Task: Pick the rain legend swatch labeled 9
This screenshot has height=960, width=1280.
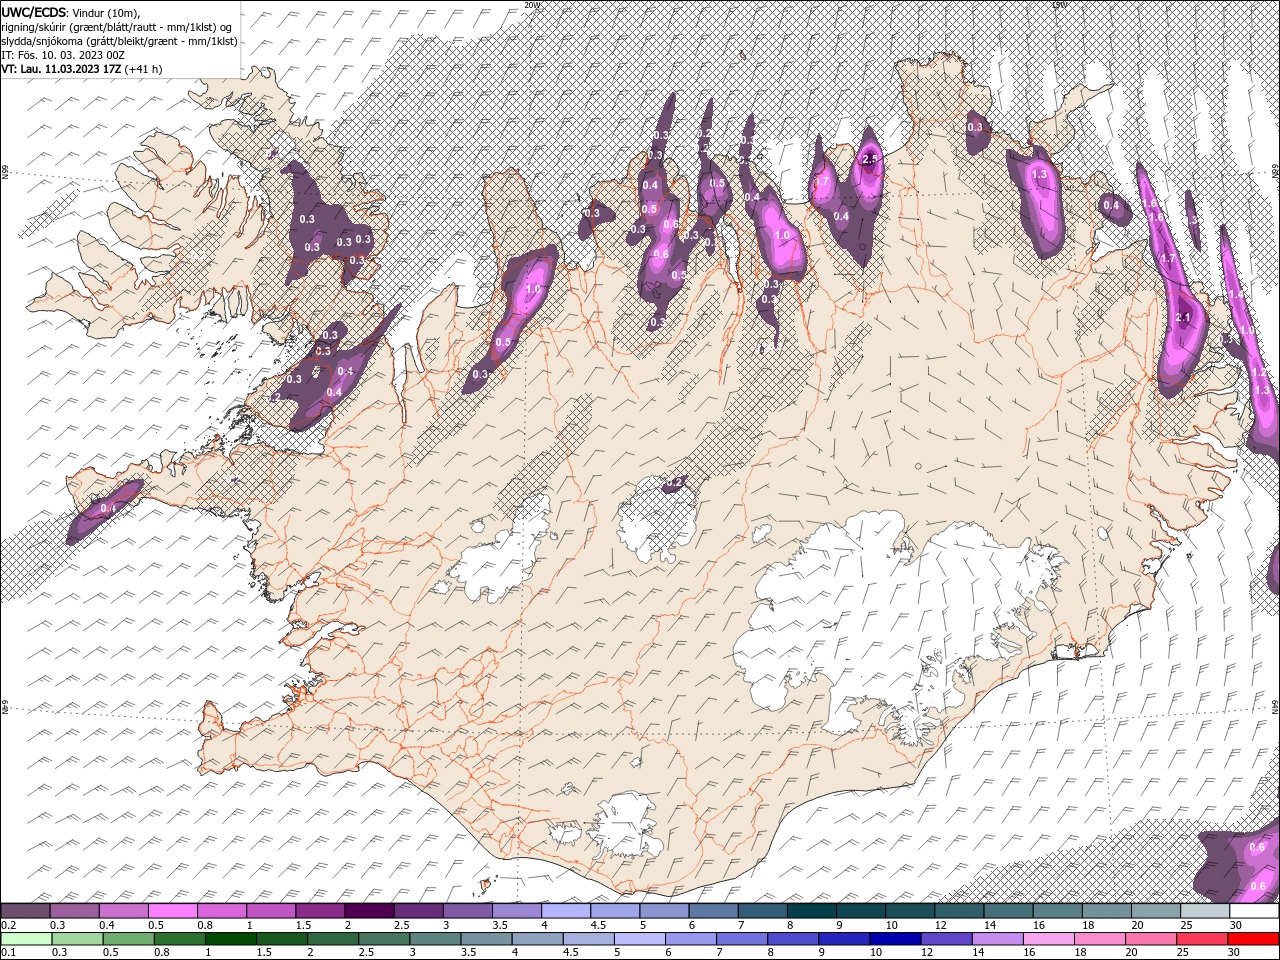Action: (x=844, y=939)
